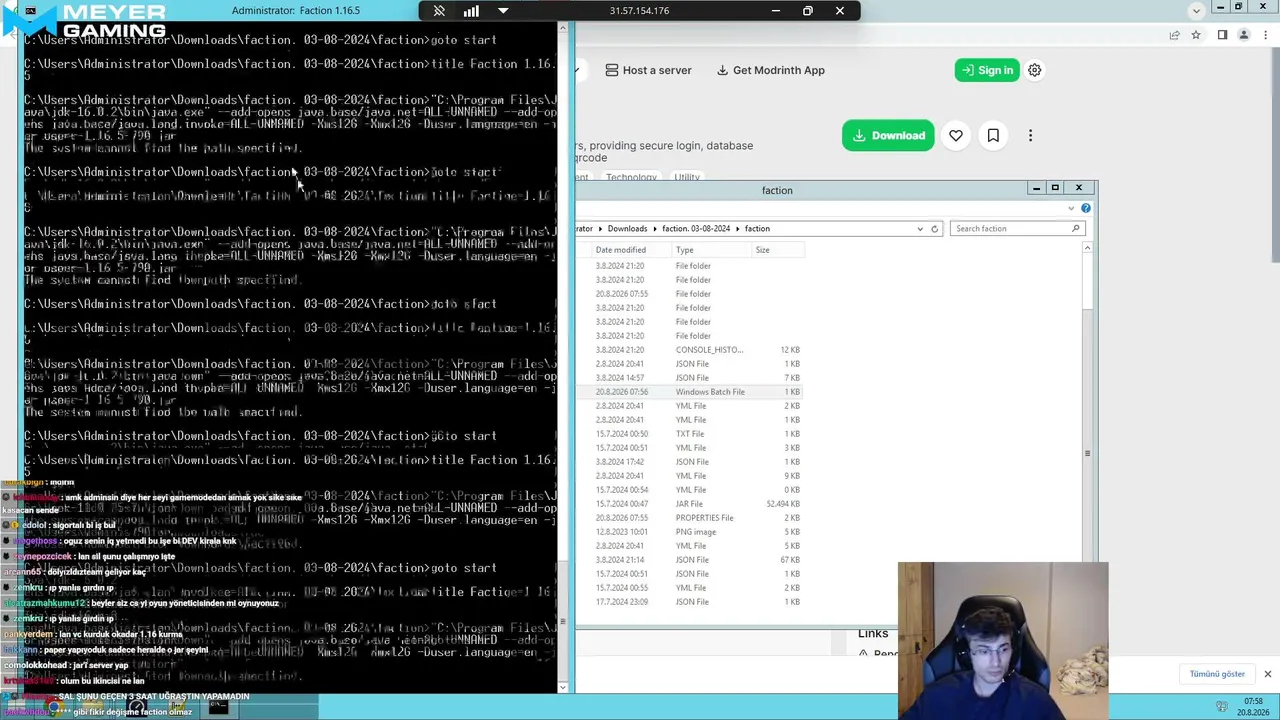Select the JSON File row sized 67 KB
1280x720 pixels.
point(689,560)
